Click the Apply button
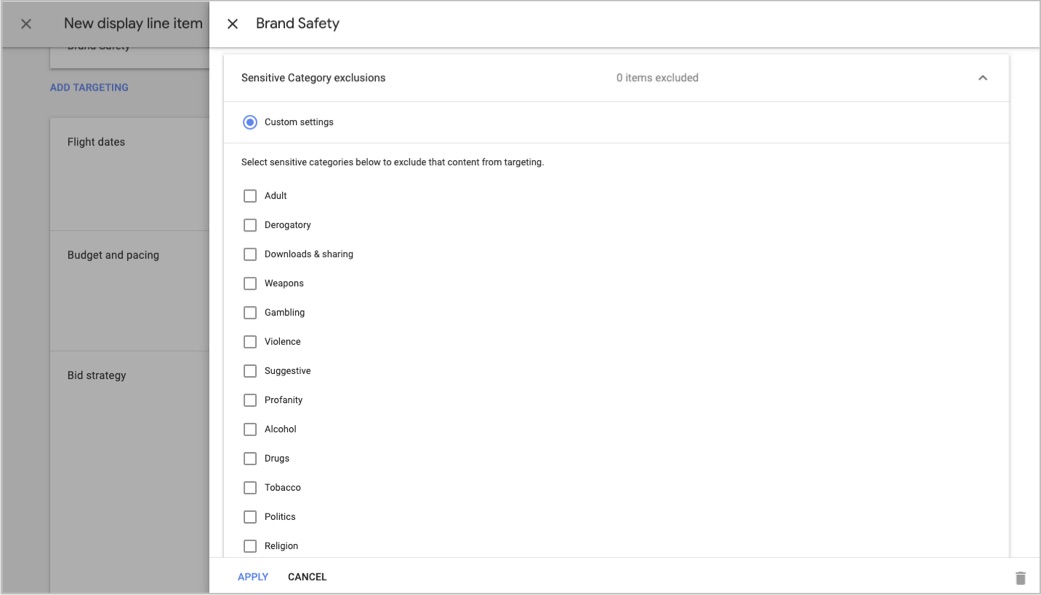Screen dimensions: 1041x595 click(253, 577)
